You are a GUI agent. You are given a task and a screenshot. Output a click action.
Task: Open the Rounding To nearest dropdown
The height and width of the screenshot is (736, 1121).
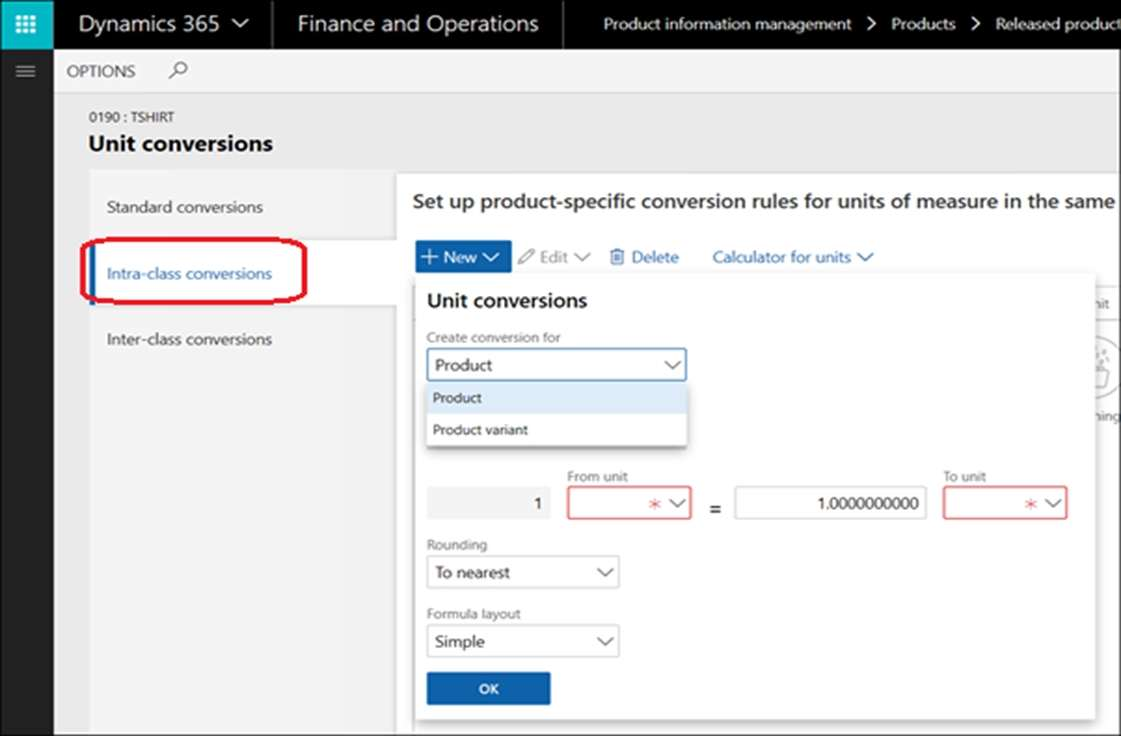point(522,573)
